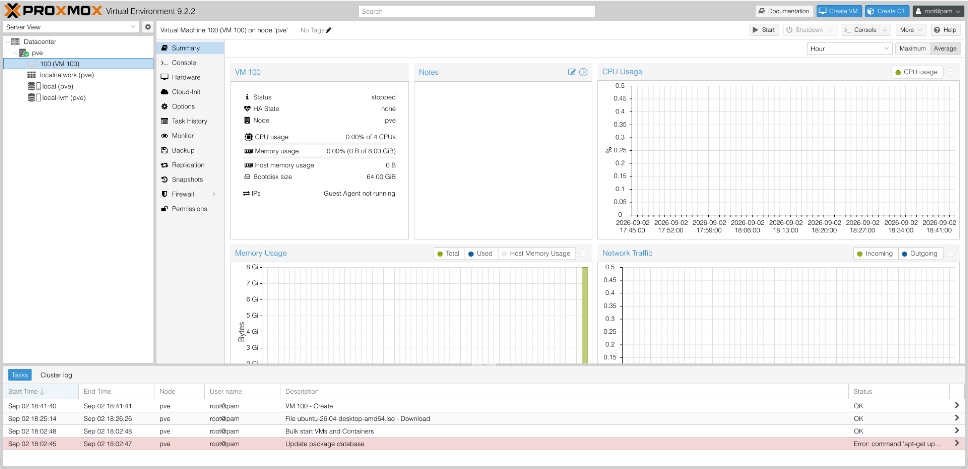Collapse the pve tree node
Image resolution: width=968 pixels, height=469 pixels.
pos(15,52)
